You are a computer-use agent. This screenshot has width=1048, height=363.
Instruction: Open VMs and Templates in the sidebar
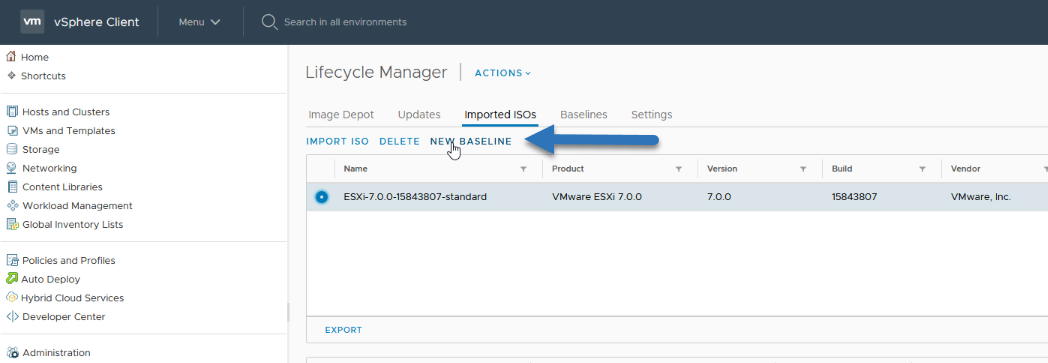[68, 130]
